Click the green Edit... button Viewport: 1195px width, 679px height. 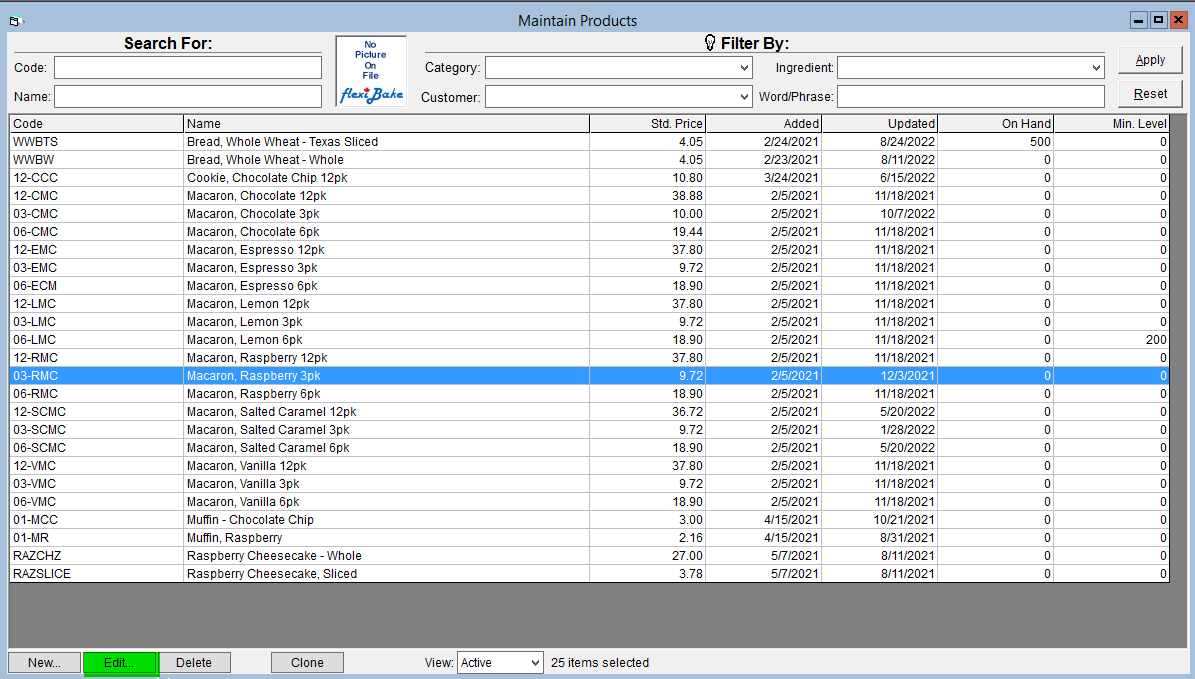tap(119, 662)
